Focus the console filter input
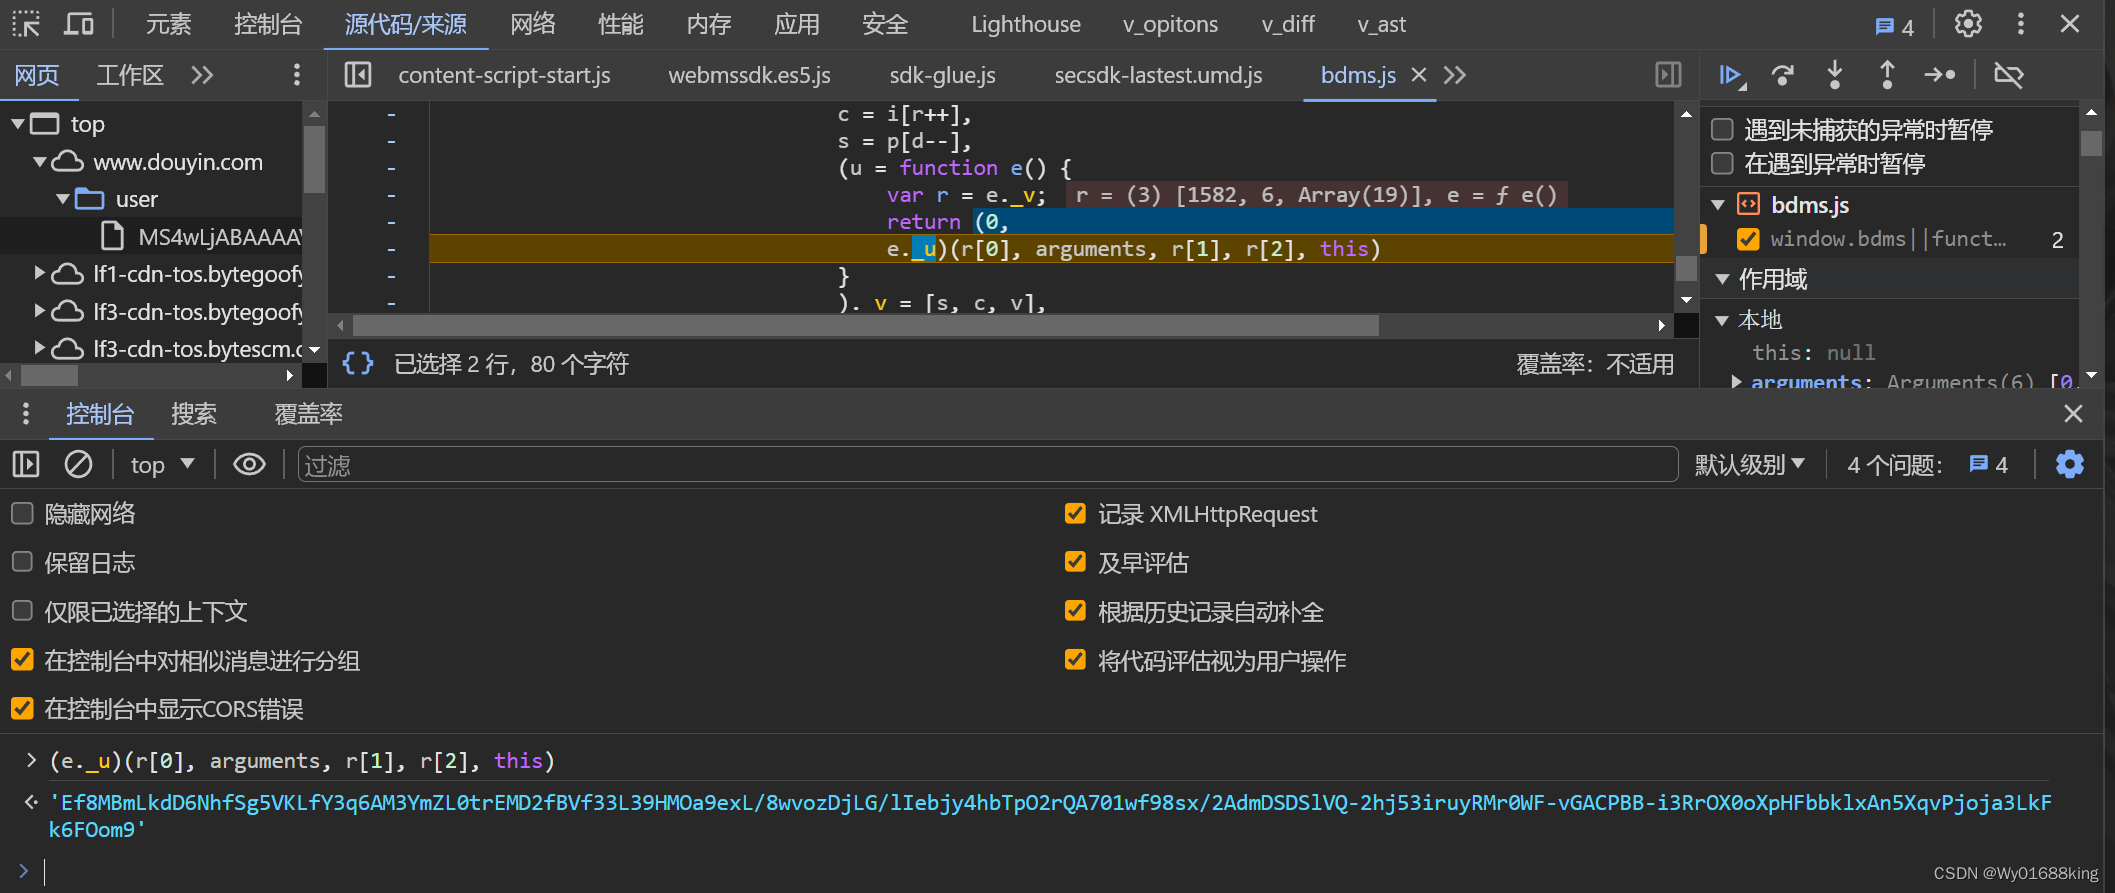Image resolution: width=2115 pixels, height=893 pixels. tap(987, 465)
